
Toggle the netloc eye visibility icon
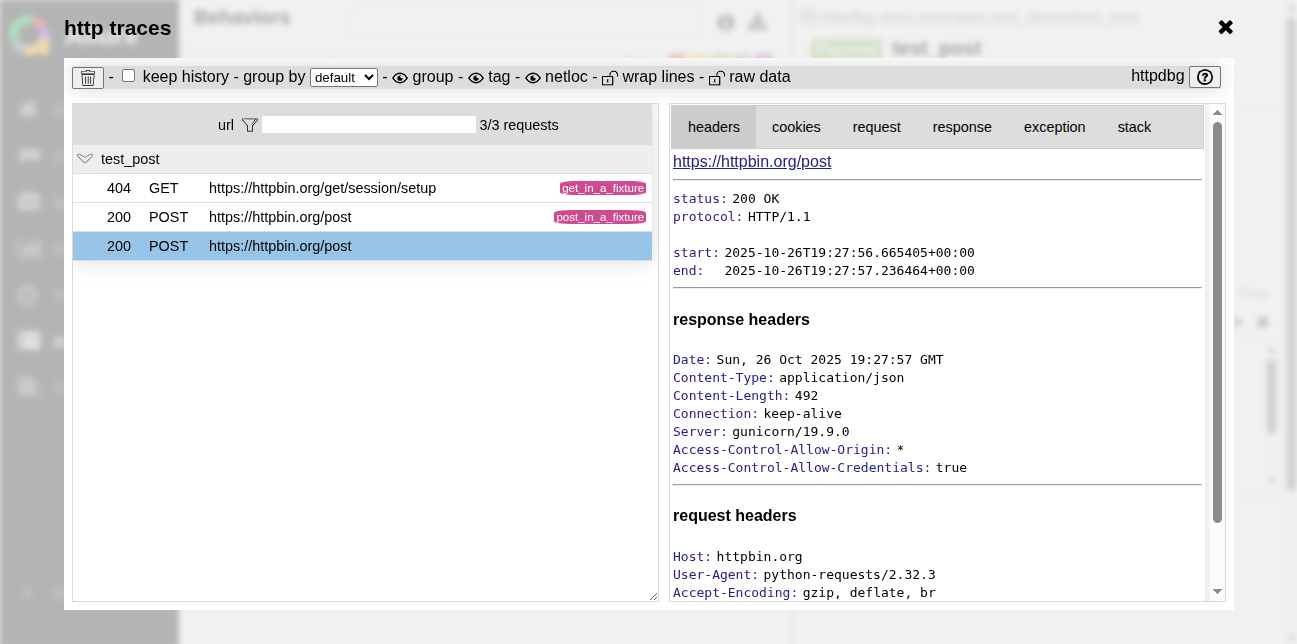[x=533, y=77]
